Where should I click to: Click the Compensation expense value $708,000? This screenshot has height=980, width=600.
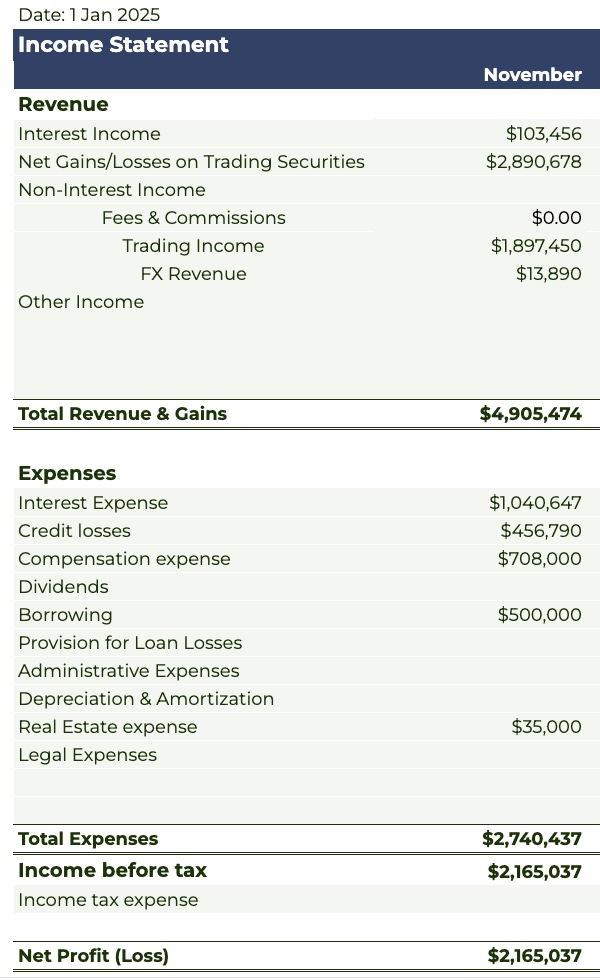539,559
